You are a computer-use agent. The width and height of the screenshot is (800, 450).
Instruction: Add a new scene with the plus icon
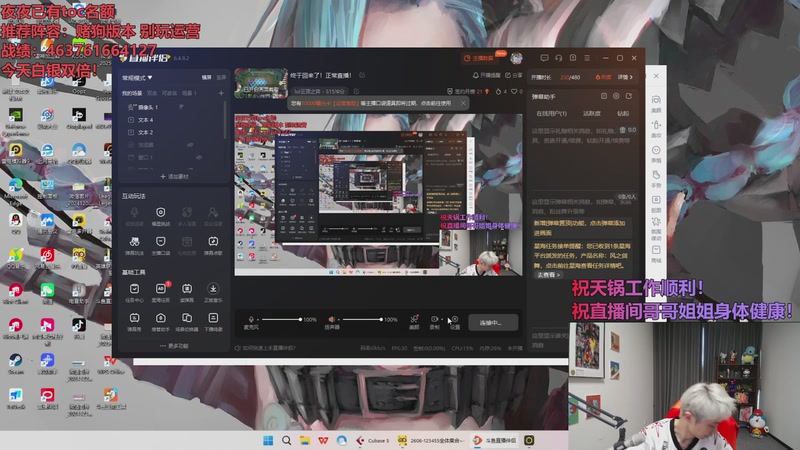tap(221, 93)
